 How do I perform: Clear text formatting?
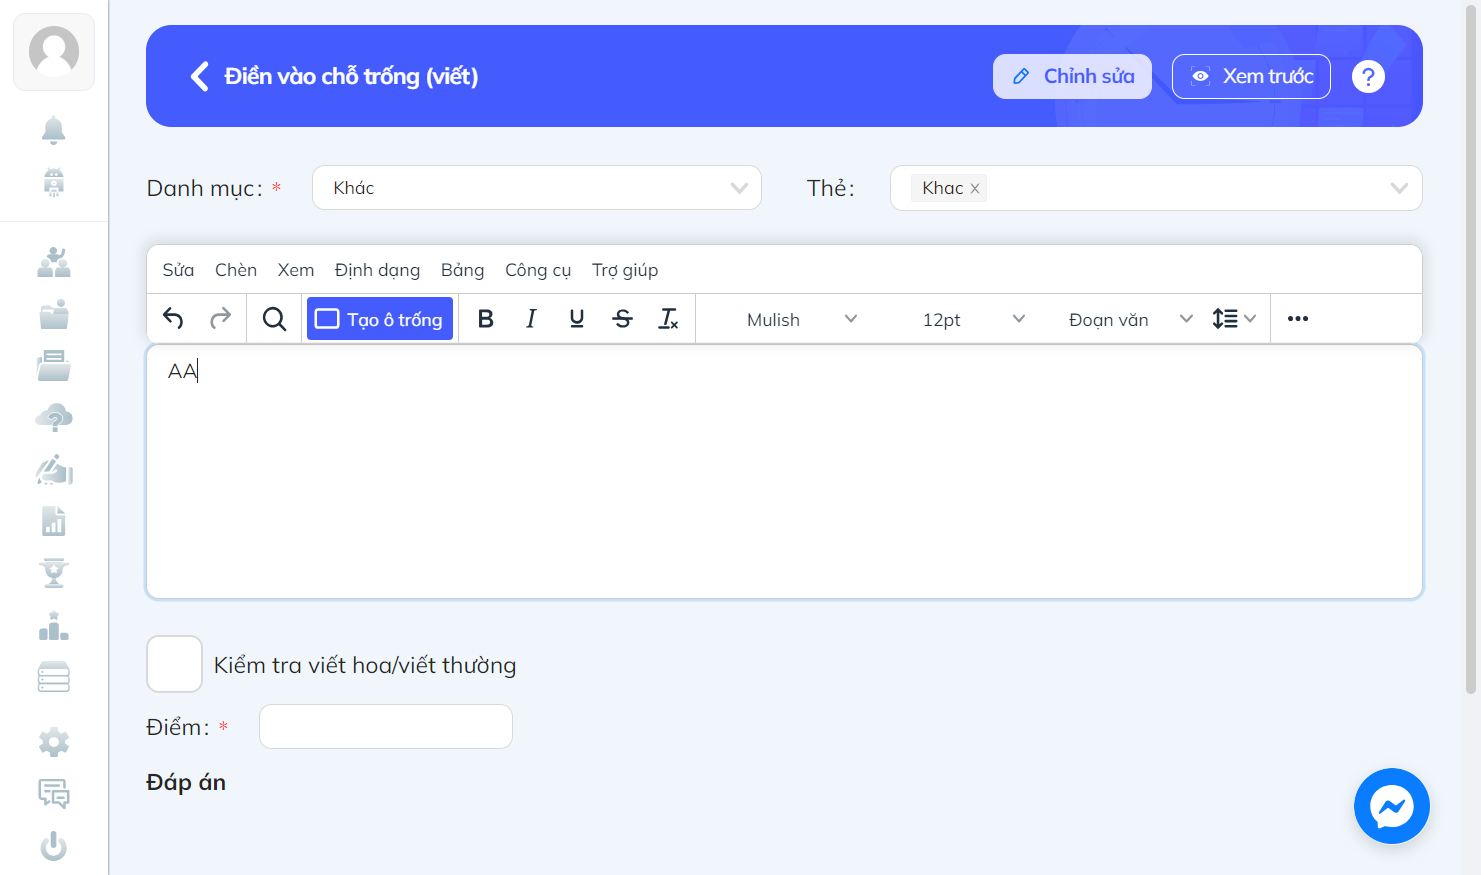pos(668,319)
